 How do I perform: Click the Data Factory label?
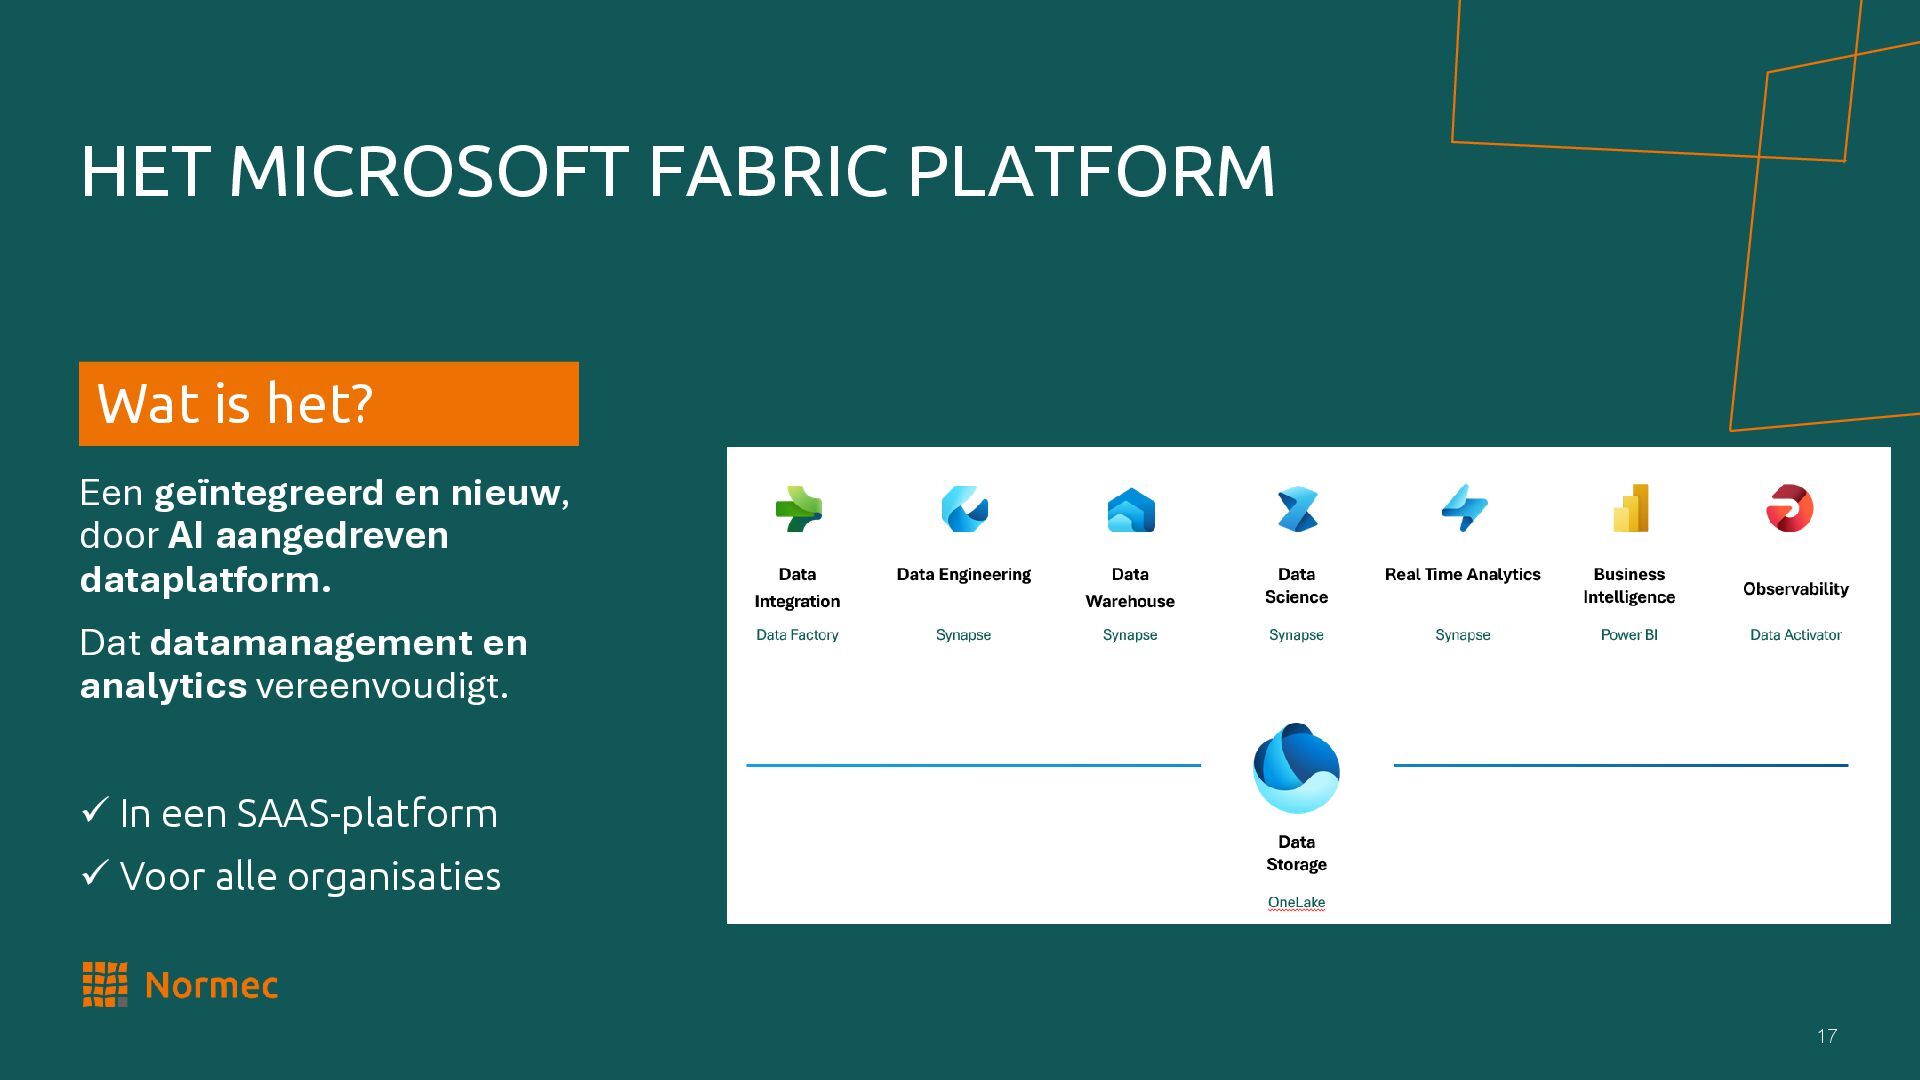click(797, 635)
